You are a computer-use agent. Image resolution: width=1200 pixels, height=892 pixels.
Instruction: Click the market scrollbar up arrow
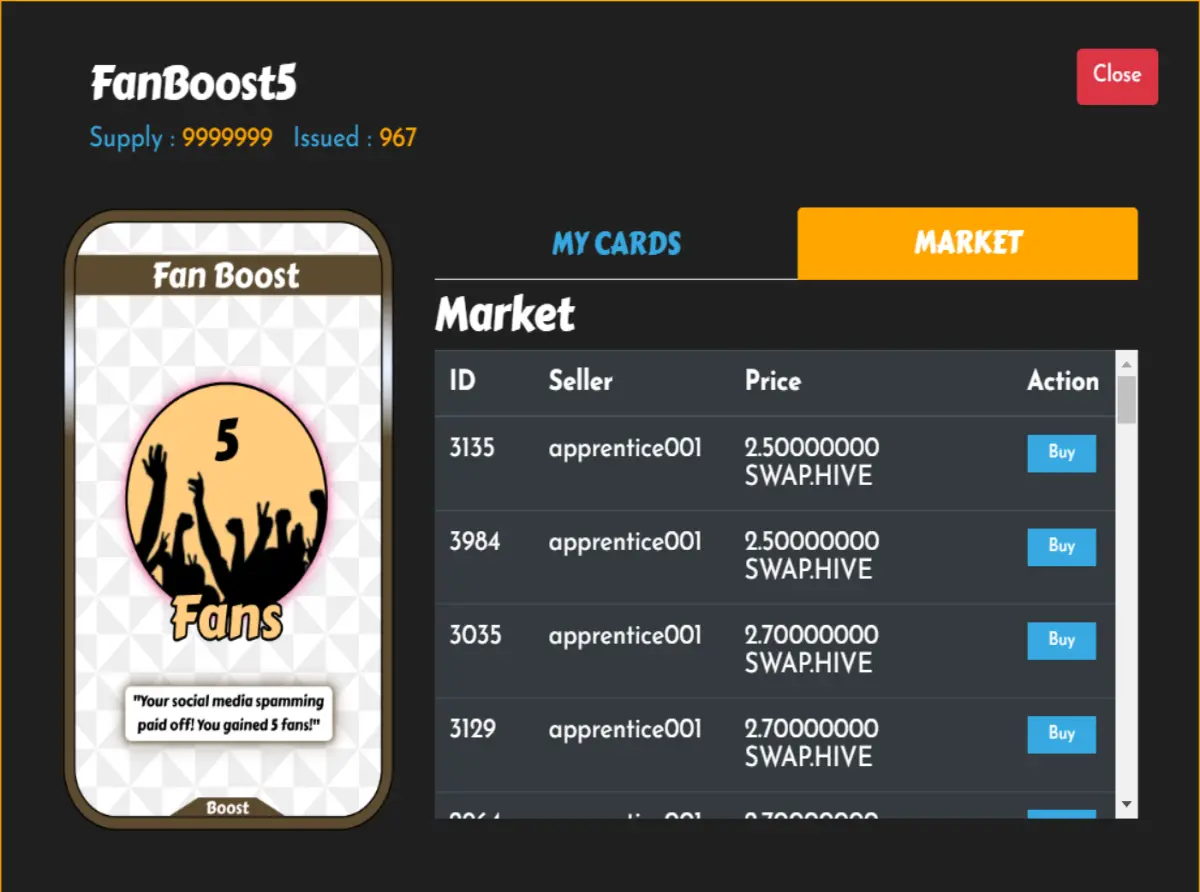pos(1127,363)
